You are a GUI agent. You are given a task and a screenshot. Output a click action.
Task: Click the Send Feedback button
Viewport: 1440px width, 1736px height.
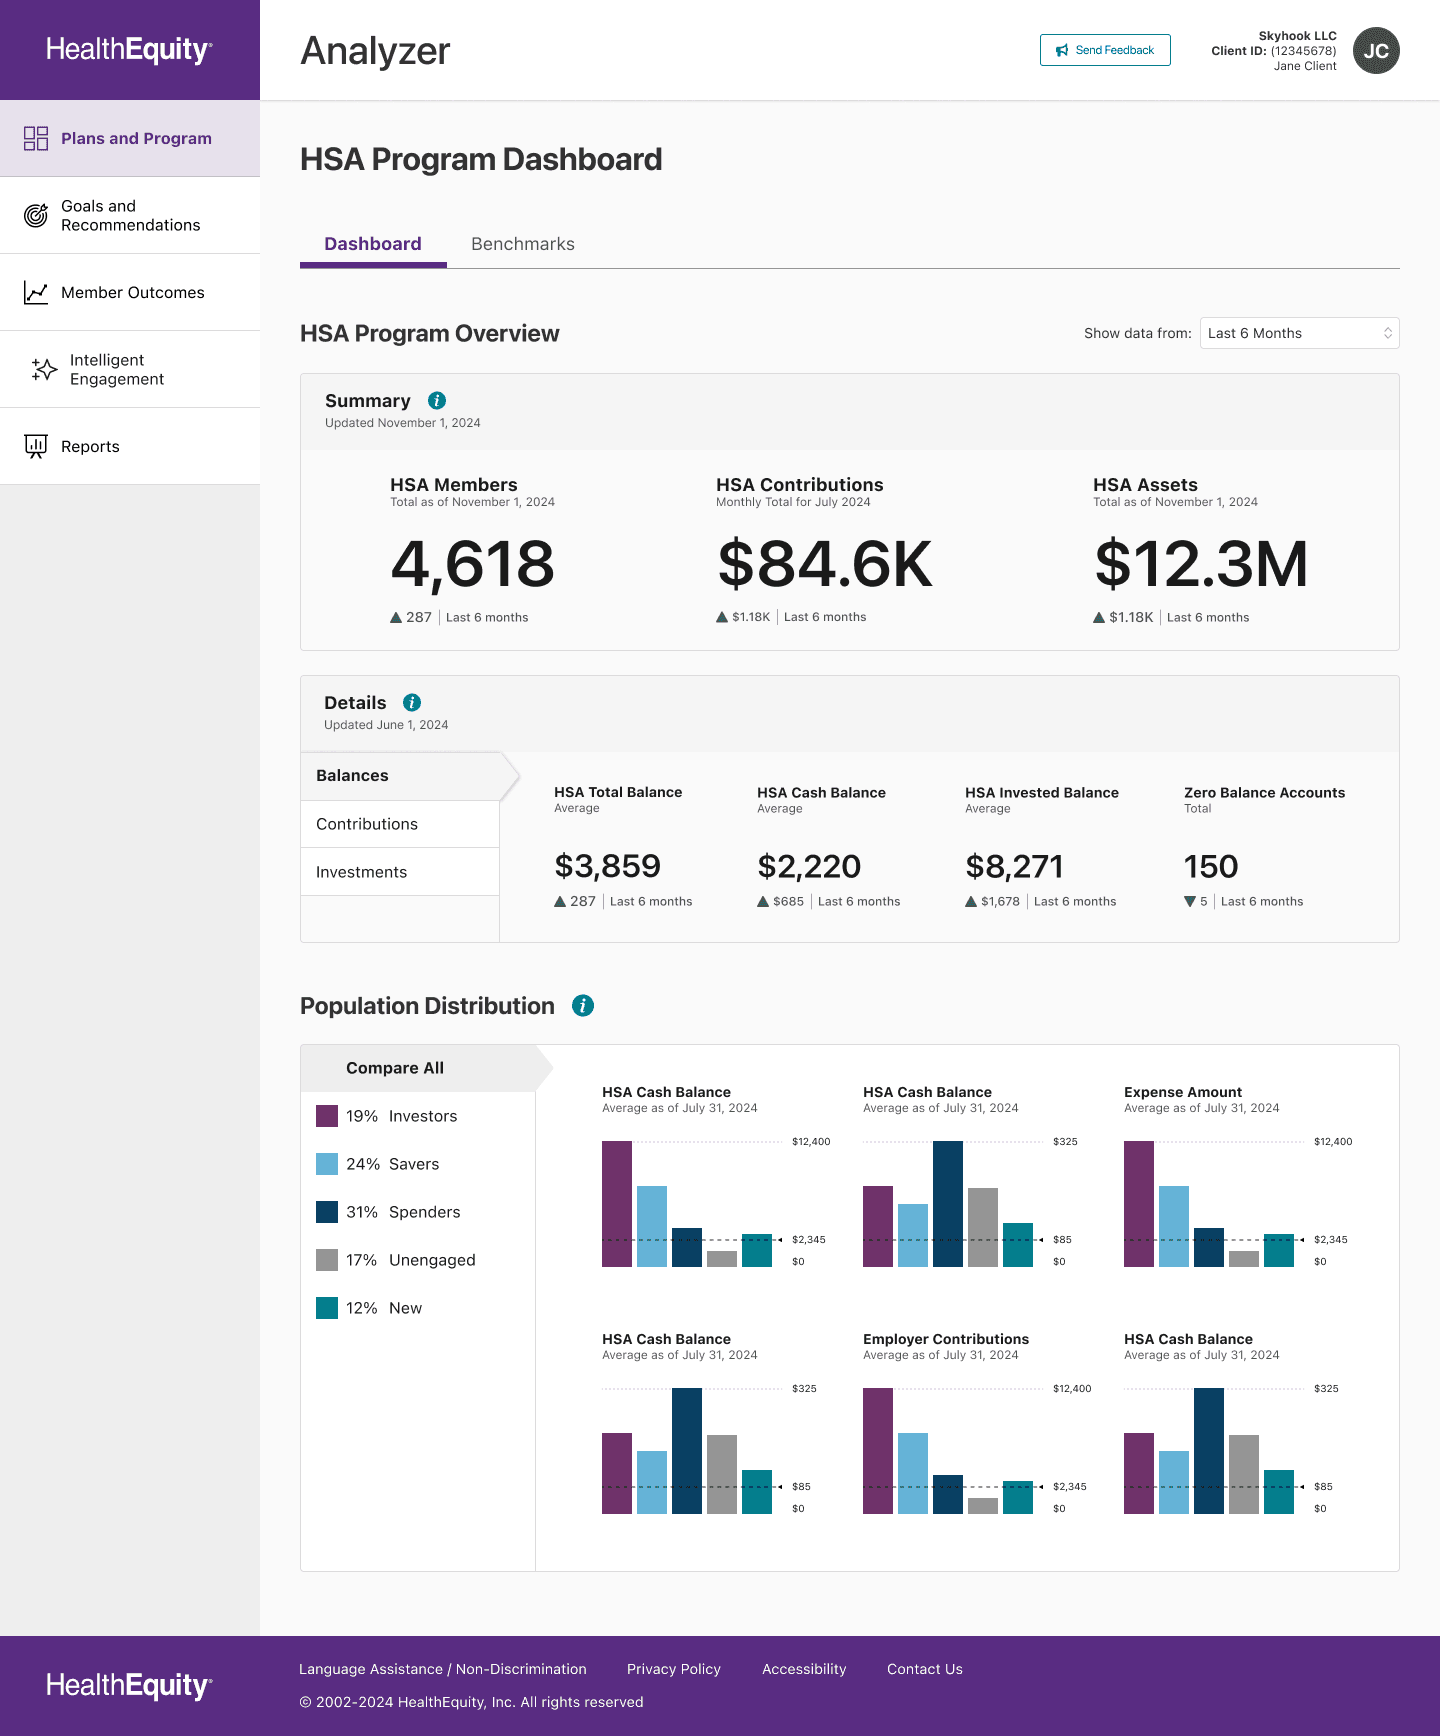(1105, 50)
